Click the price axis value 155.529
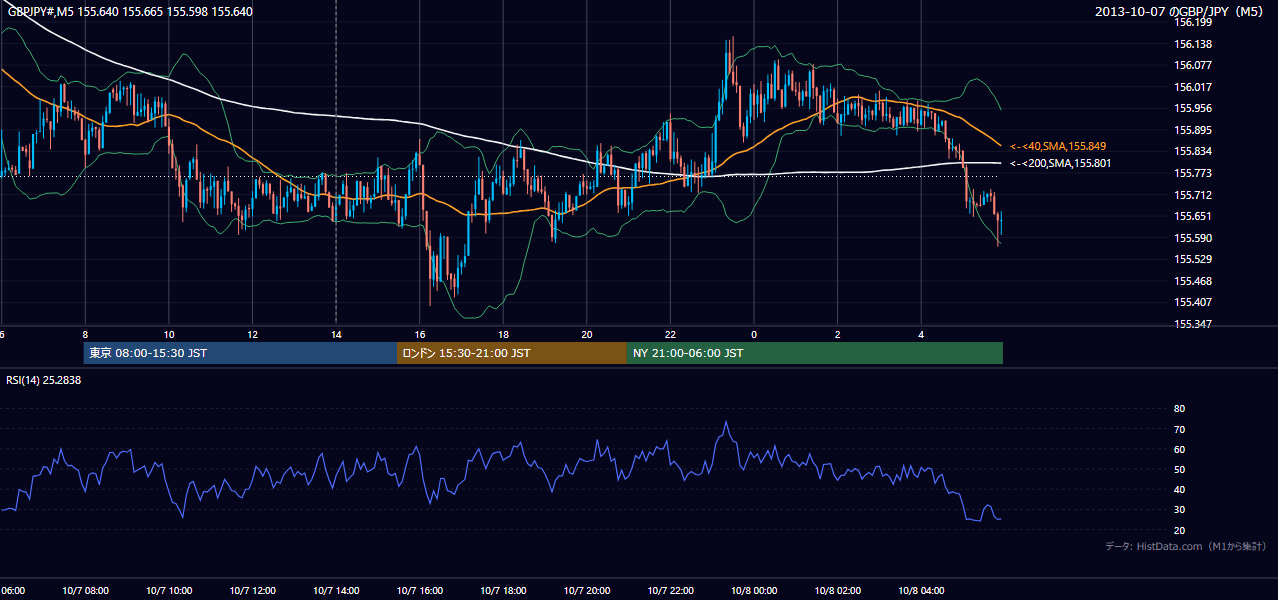This screenshot has width=1278, height=600. pyautogui.click(x=1193, y=259)
